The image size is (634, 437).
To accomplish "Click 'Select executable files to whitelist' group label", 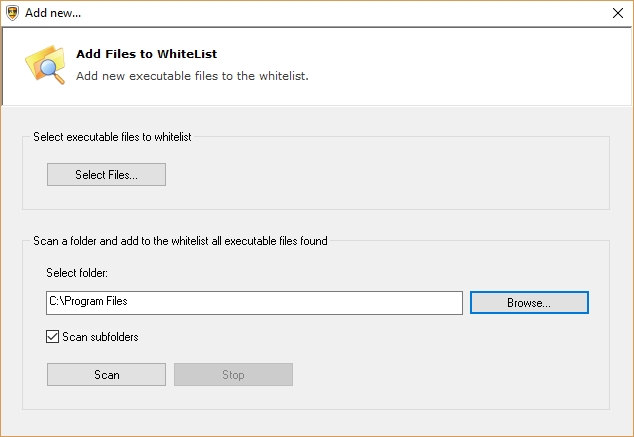I will [x=112, y=137].
